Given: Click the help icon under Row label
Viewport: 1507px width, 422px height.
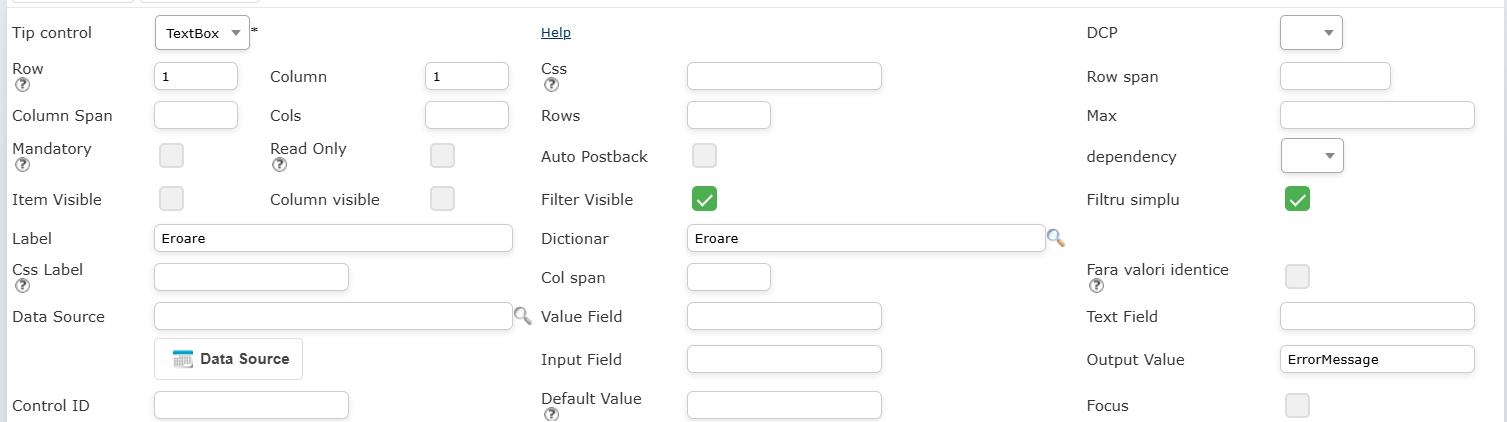Looking at the screenshot, I should click(x=19, y=85).
